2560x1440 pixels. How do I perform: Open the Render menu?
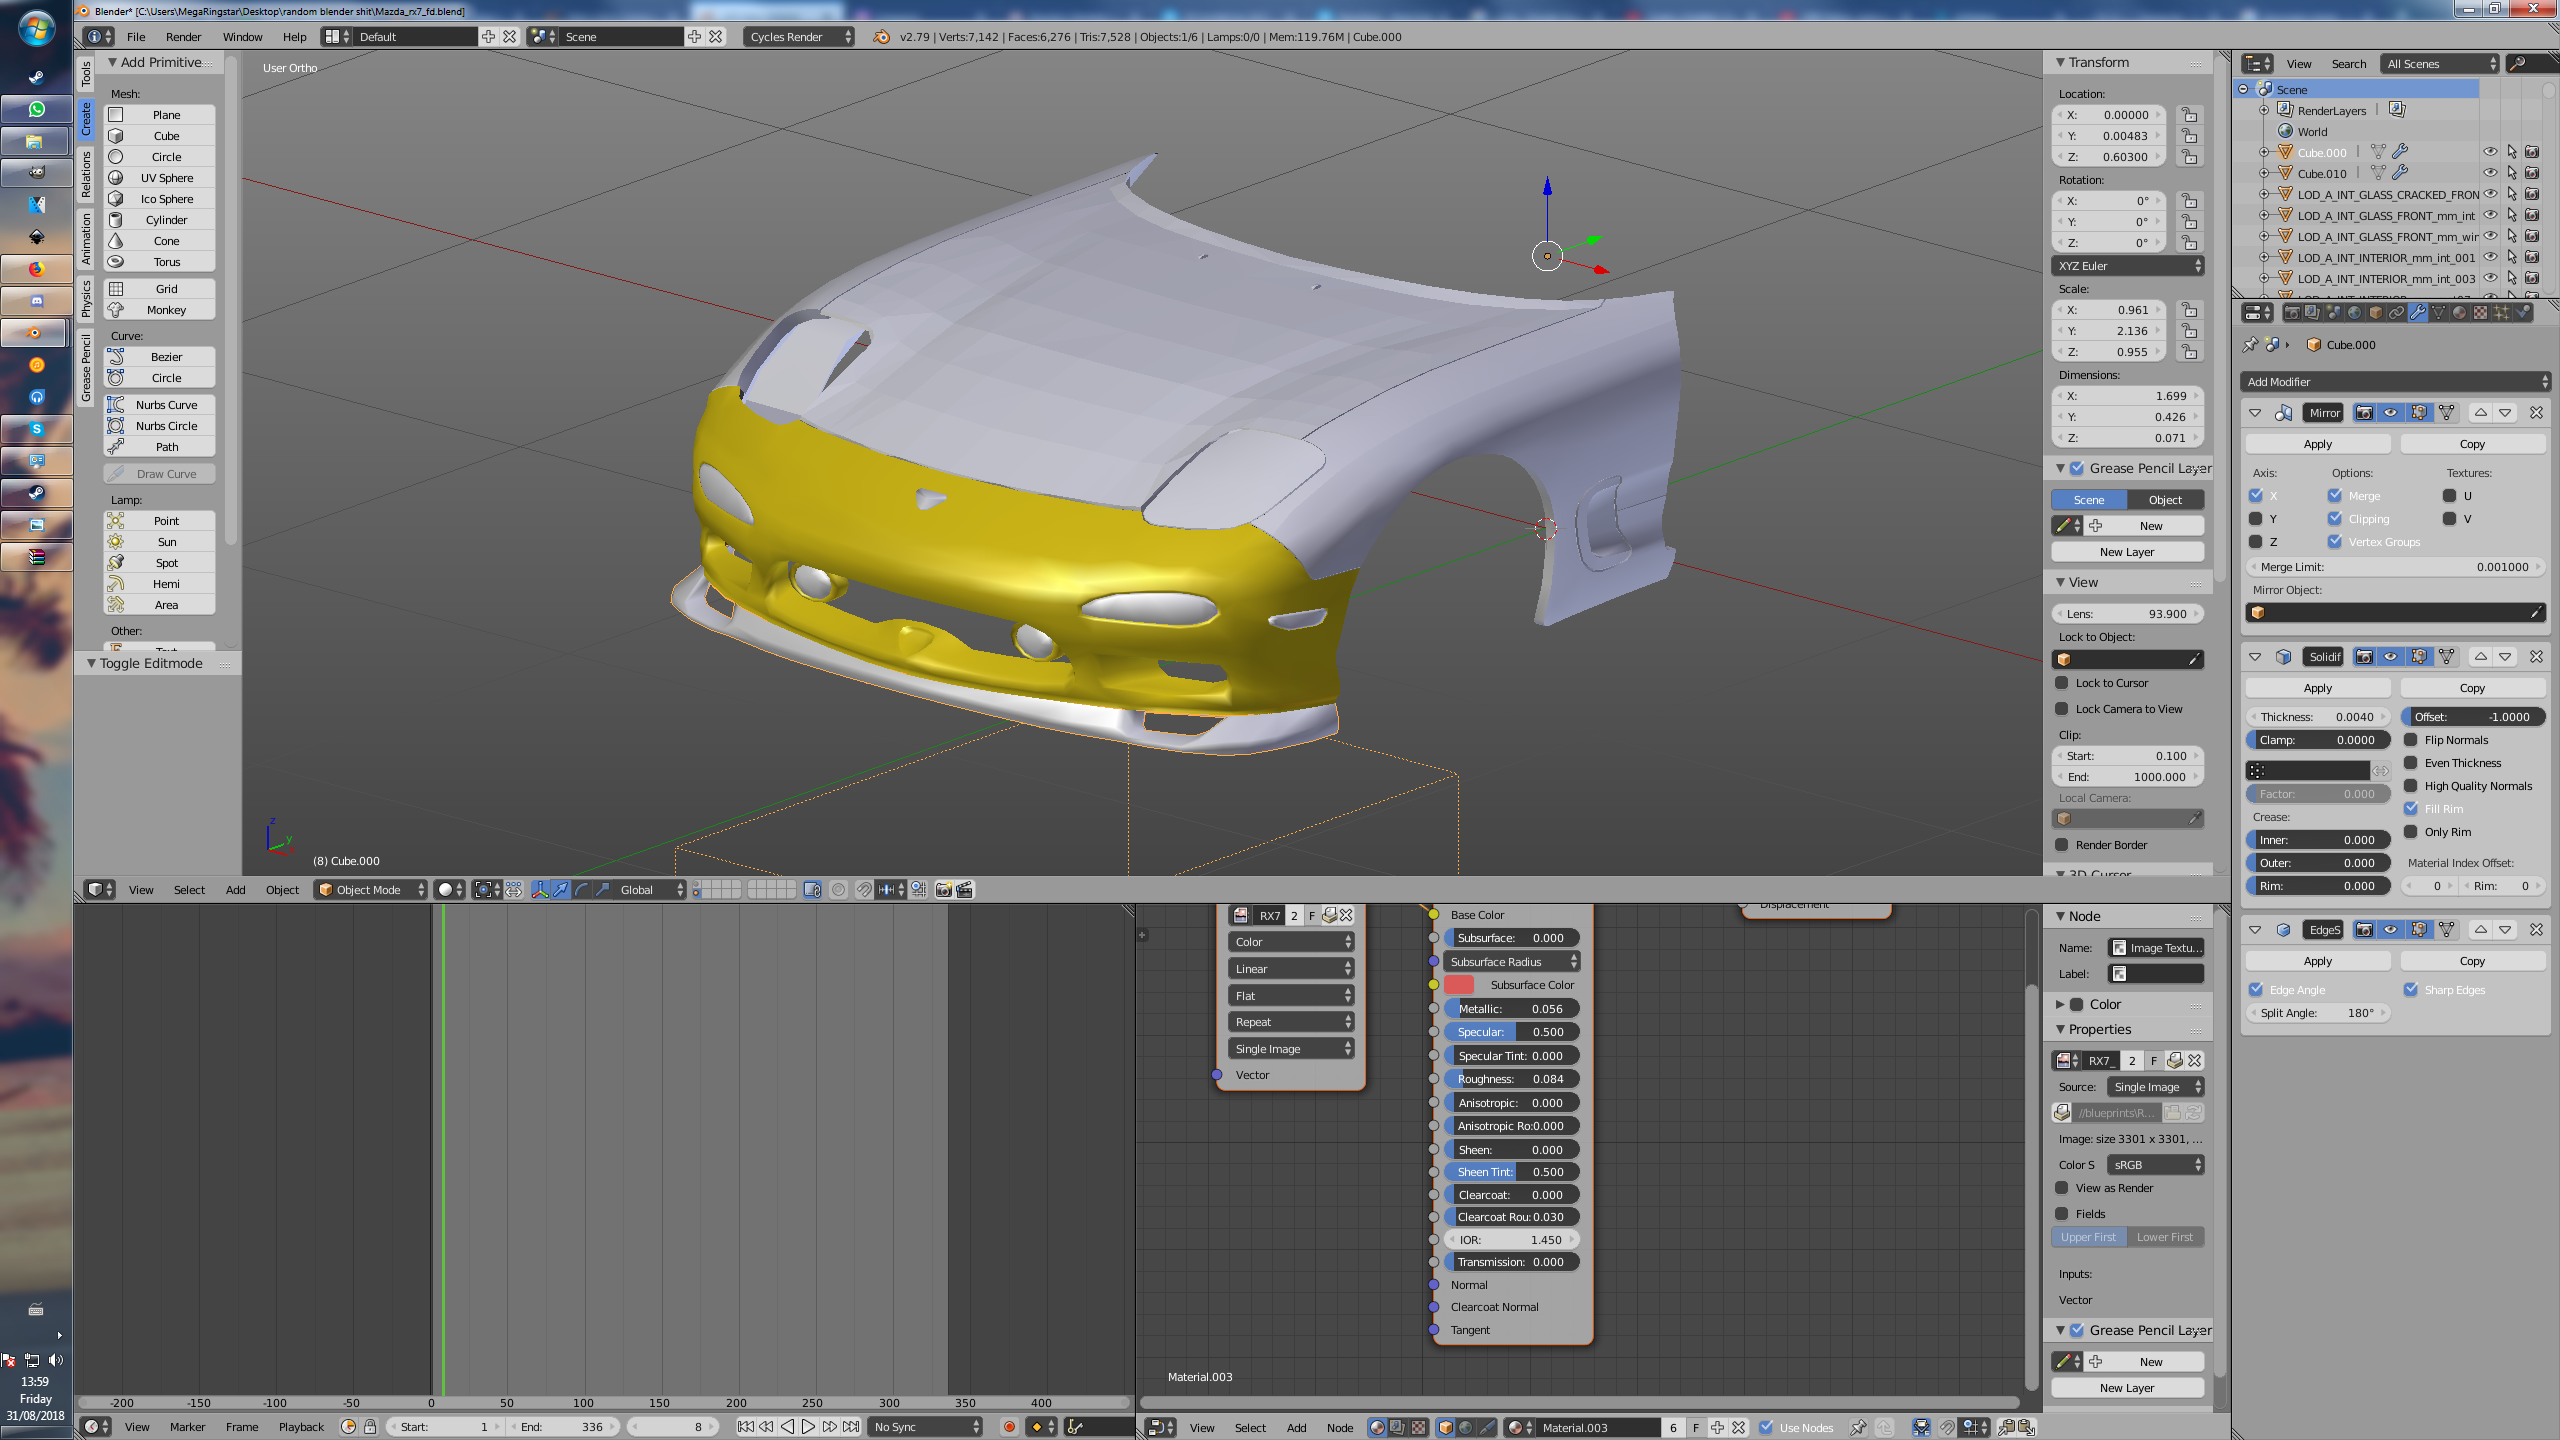[x=183, y=37]
